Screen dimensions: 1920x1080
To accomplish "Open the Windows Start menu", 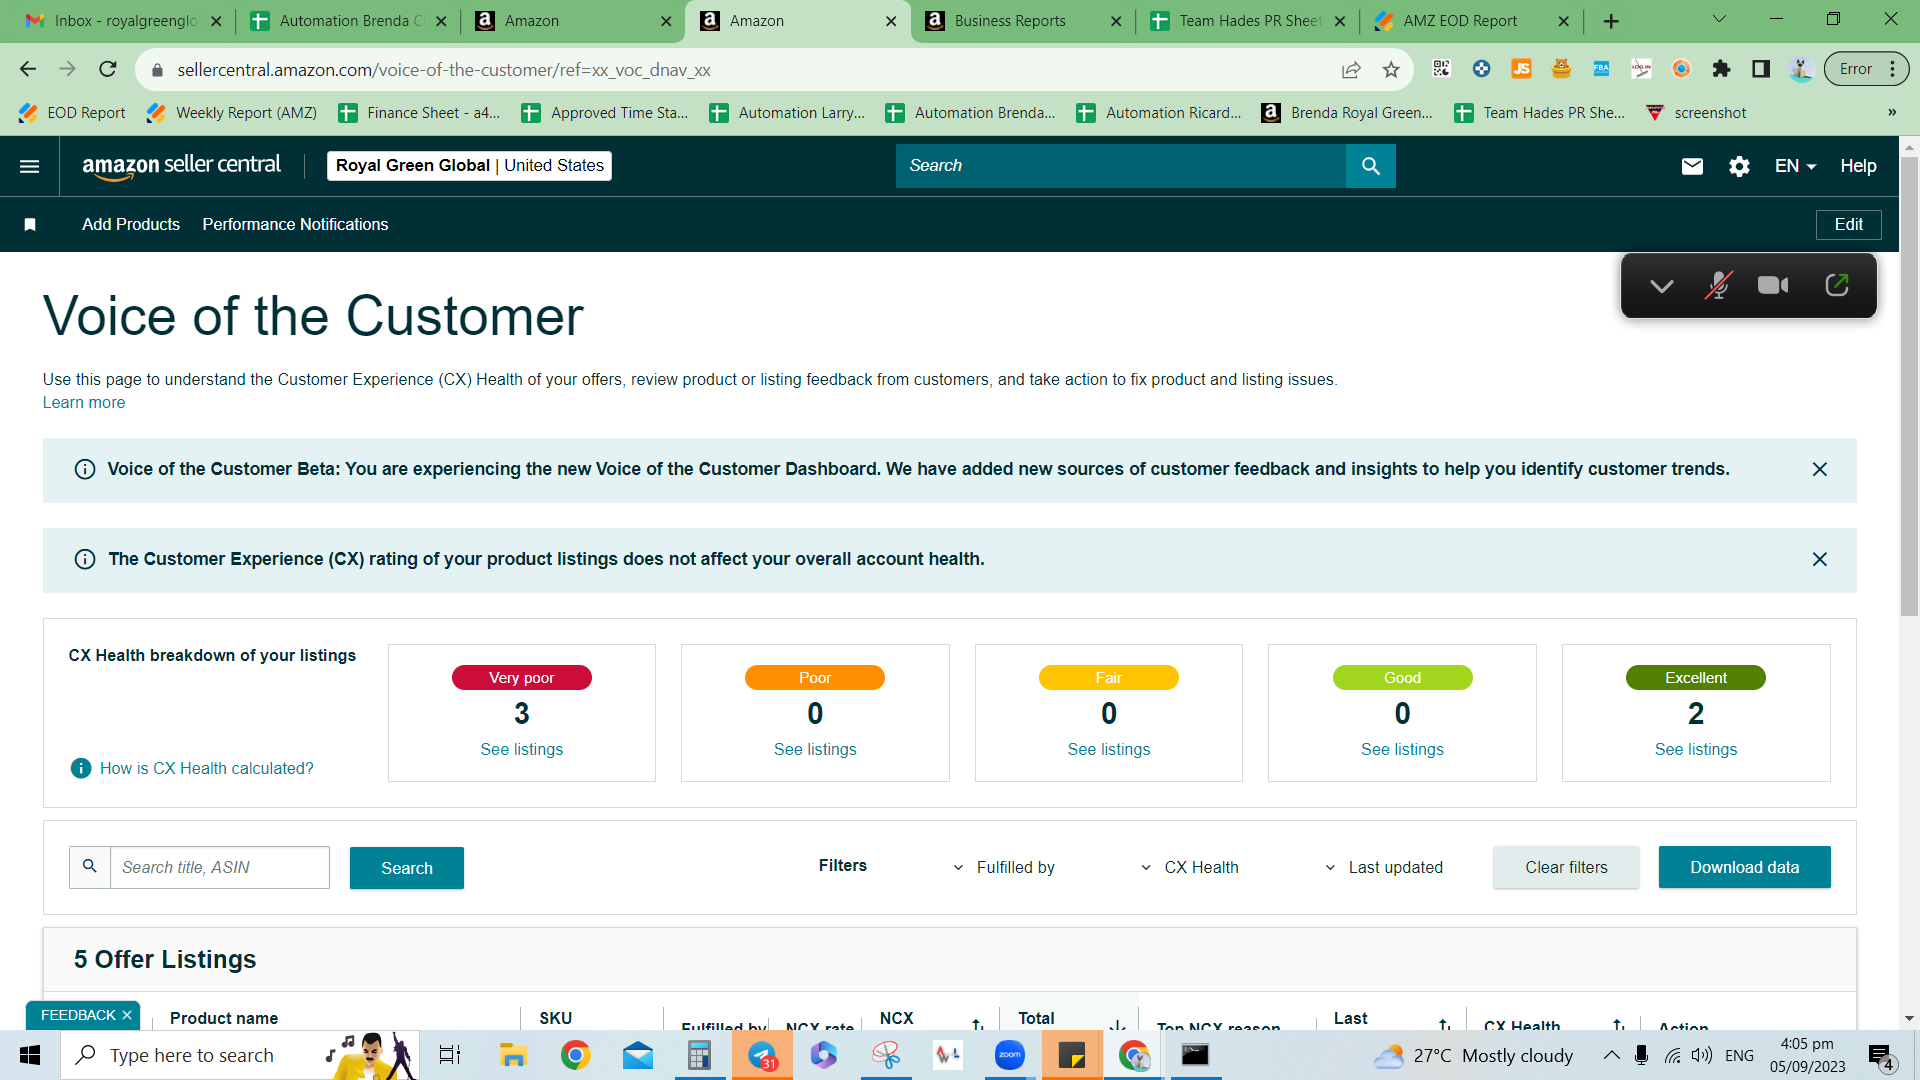I will pos(30,1055).
